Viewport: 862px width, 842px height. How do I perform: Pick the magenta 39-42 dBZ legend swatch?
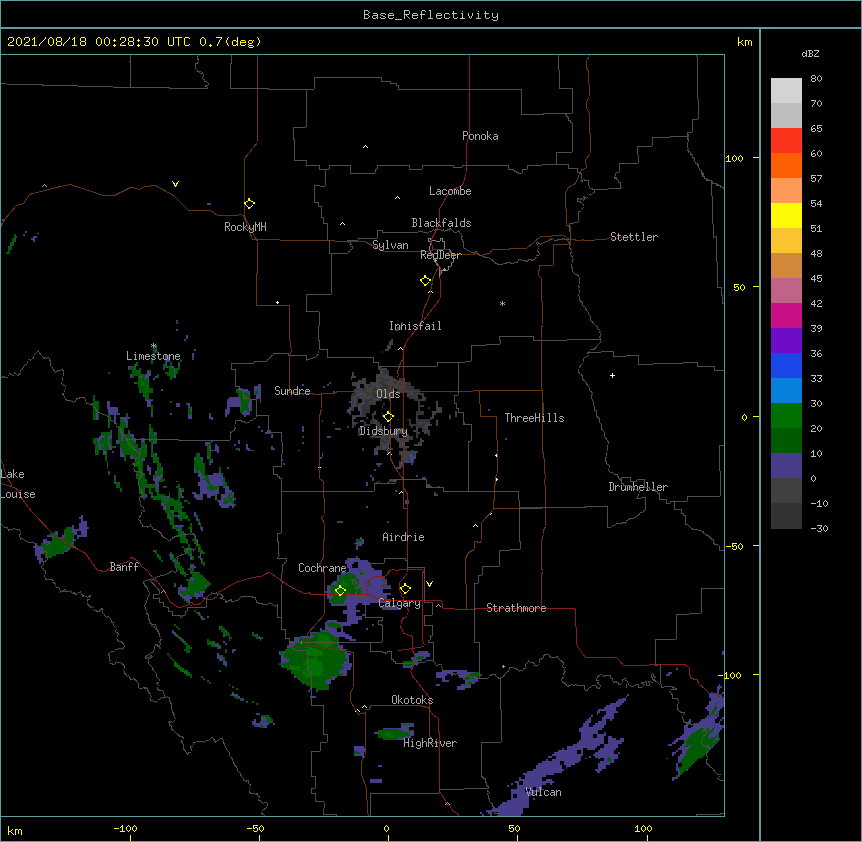(786, 315)
